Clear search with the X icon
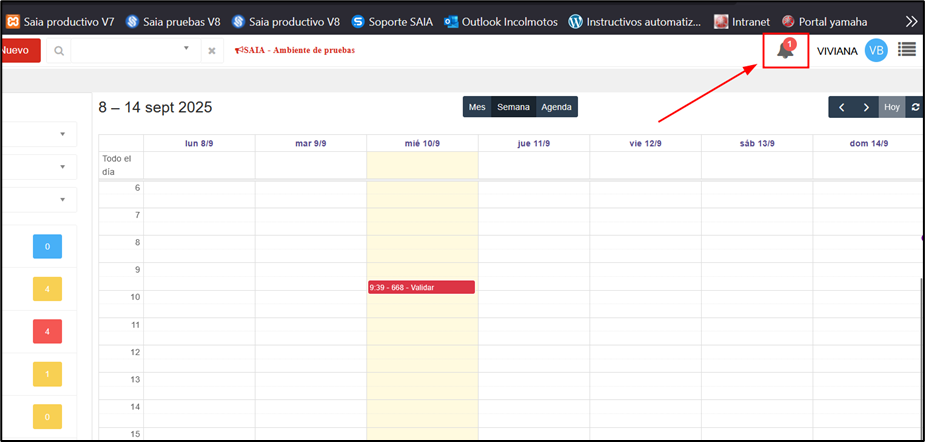 (x=212, y=50)
